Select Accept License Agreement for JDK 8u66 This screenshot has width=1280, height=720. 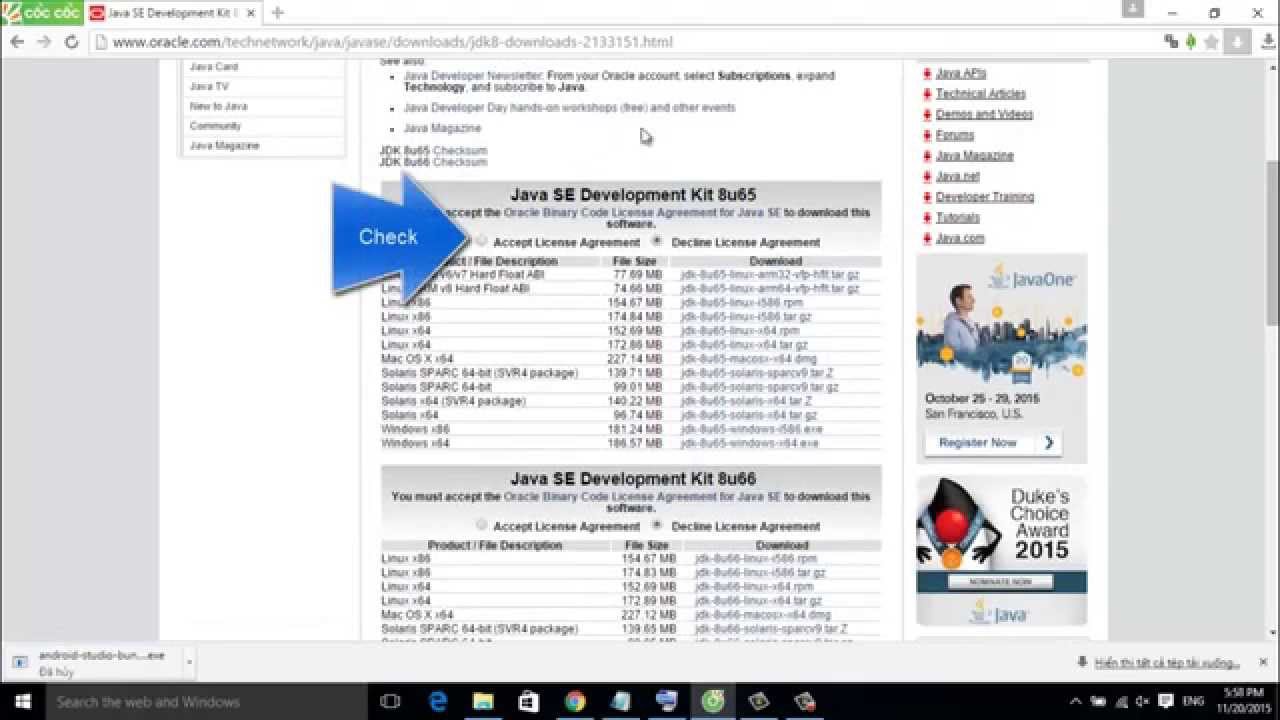[x=481, y=525]
